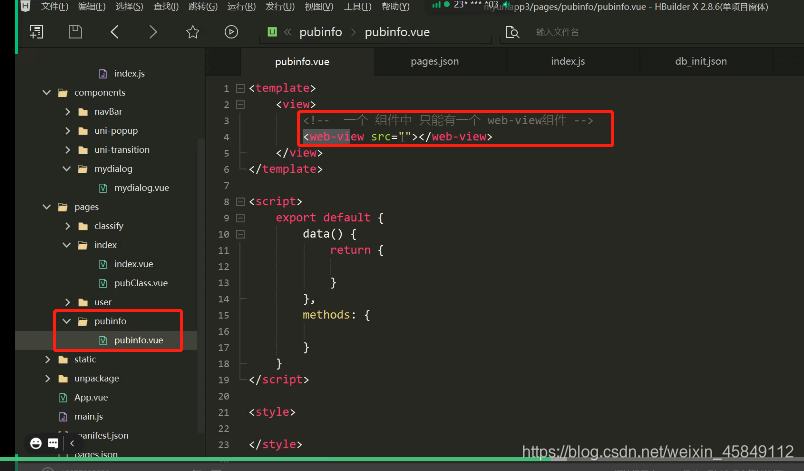Fold the export default block at line 9

(x=240, y=218)
